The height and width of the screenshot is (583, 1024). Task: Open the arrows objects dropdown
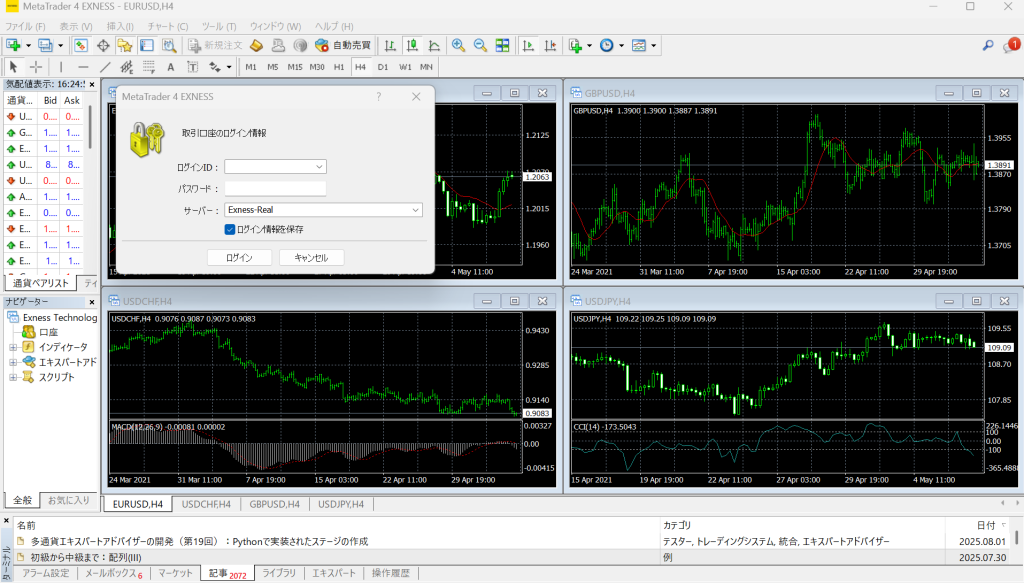pos(229,67)
